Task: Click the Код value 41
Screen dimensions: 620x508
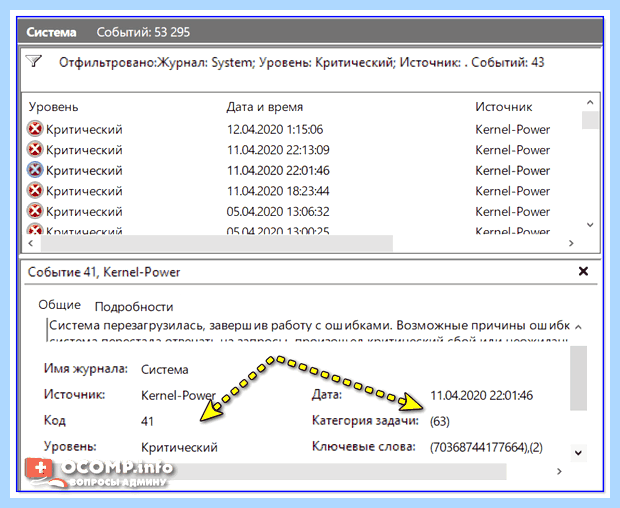Action: pos(147,421)
